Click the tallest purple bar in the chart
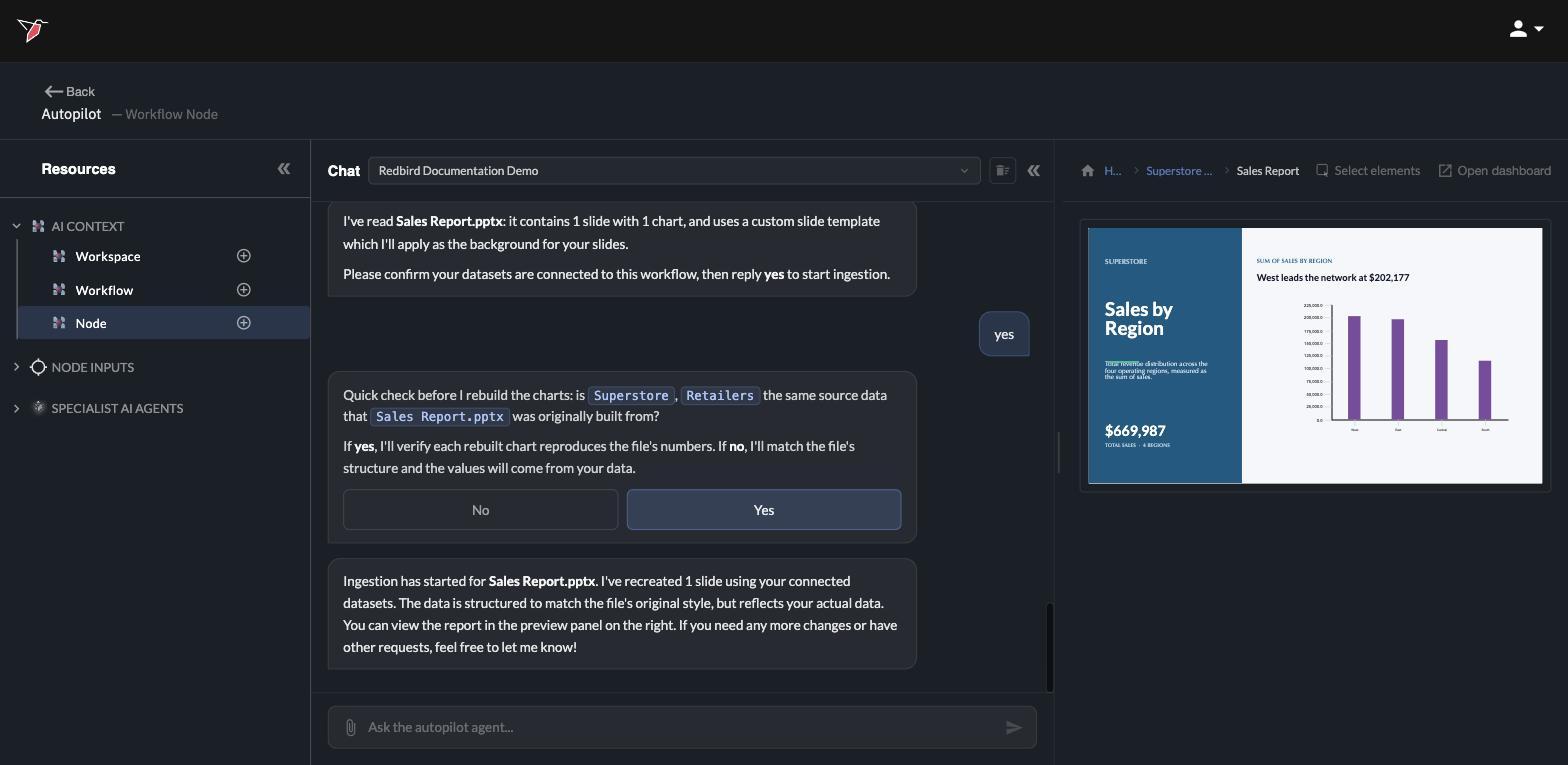This screenshot has height=765, width=1568. 1354,368
